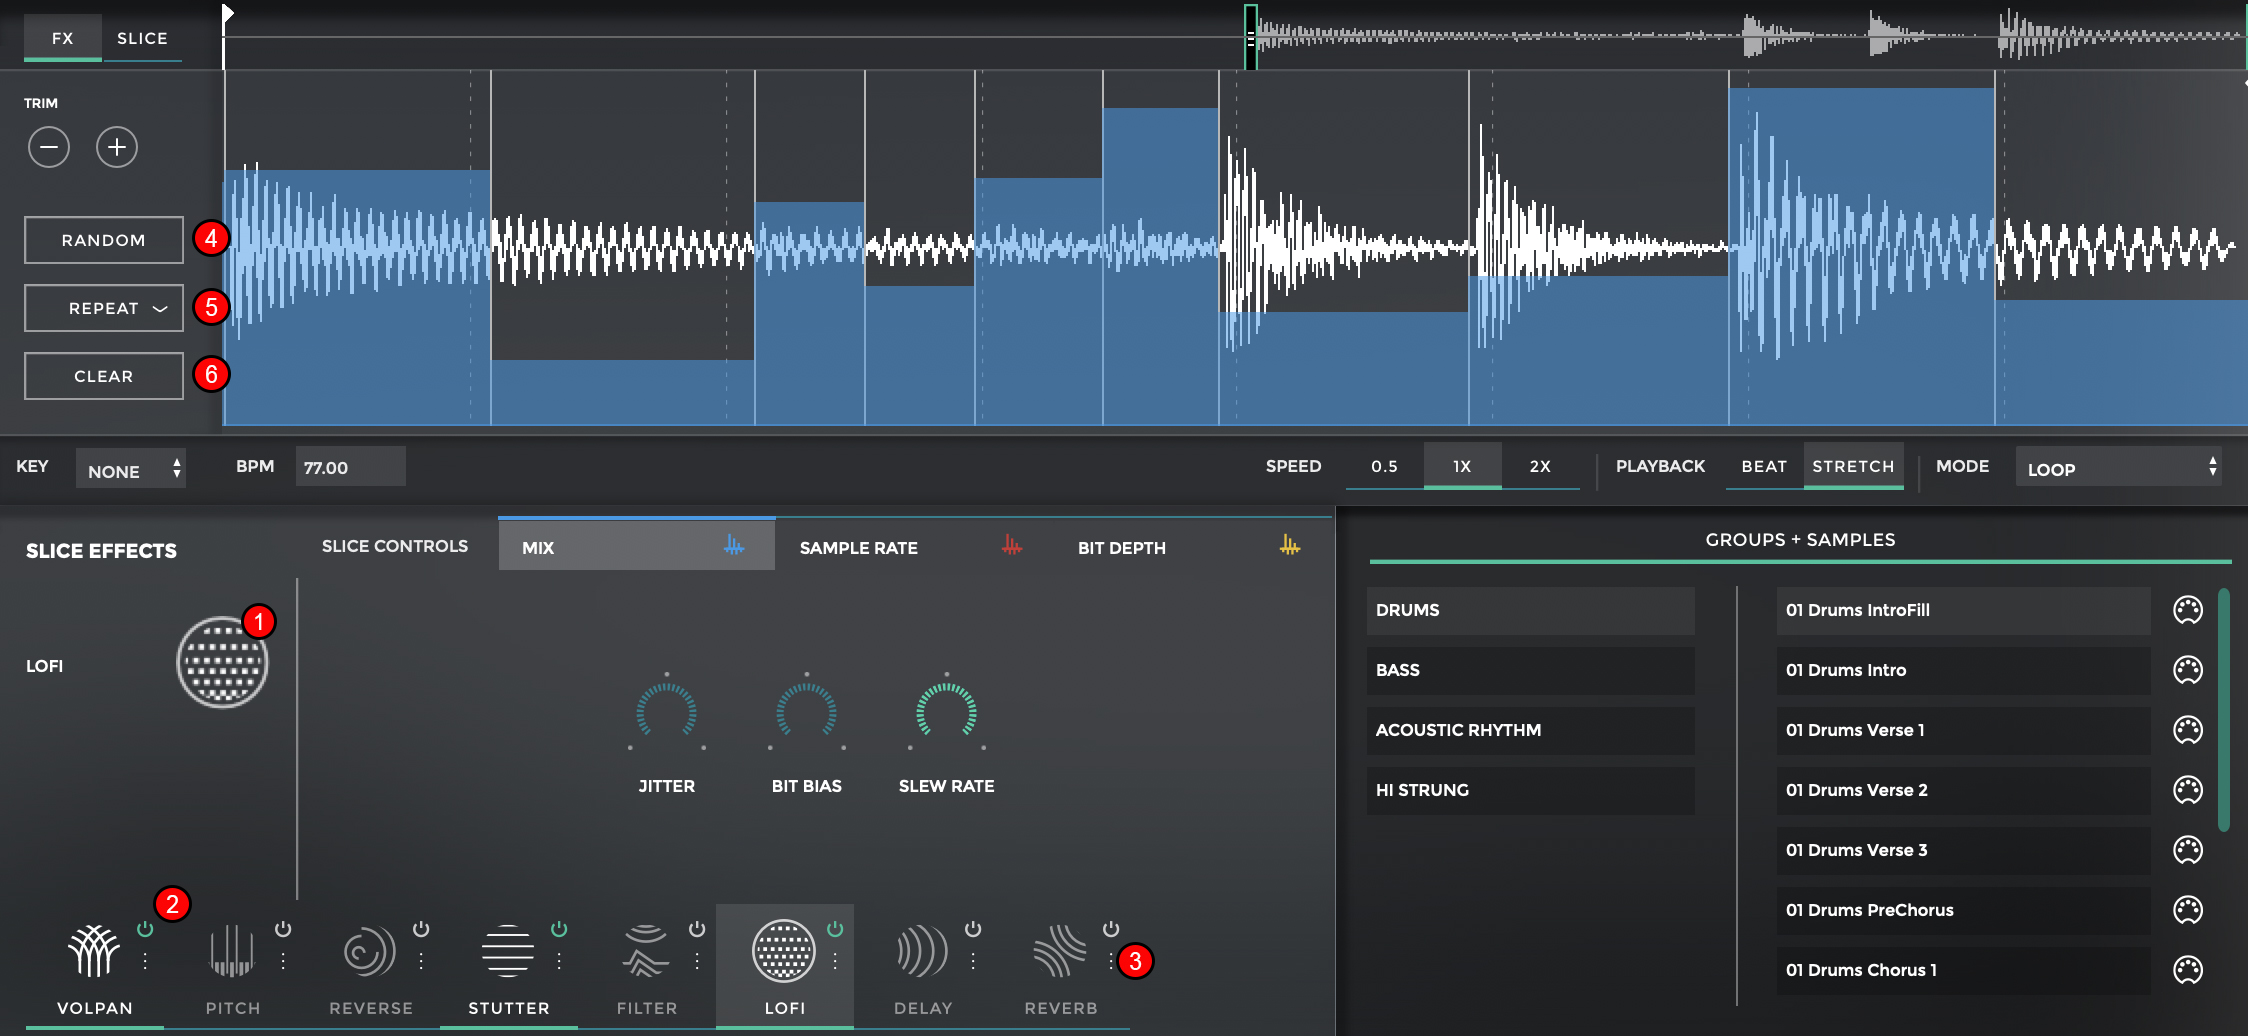Screen dimensions: 2248x1036
Task: Select the REVERSE effect icon
Action: click(370, 950)
